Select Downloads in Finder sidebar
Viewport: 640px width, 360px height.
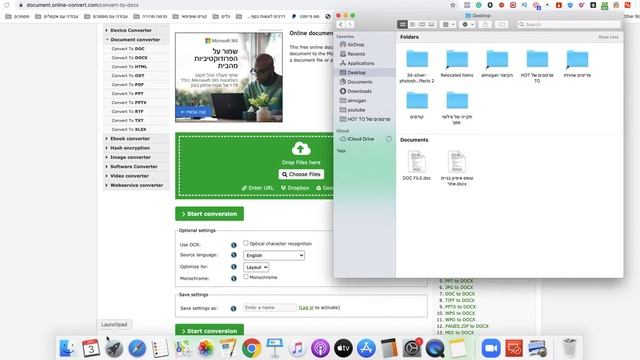click(x=359, y=91)
